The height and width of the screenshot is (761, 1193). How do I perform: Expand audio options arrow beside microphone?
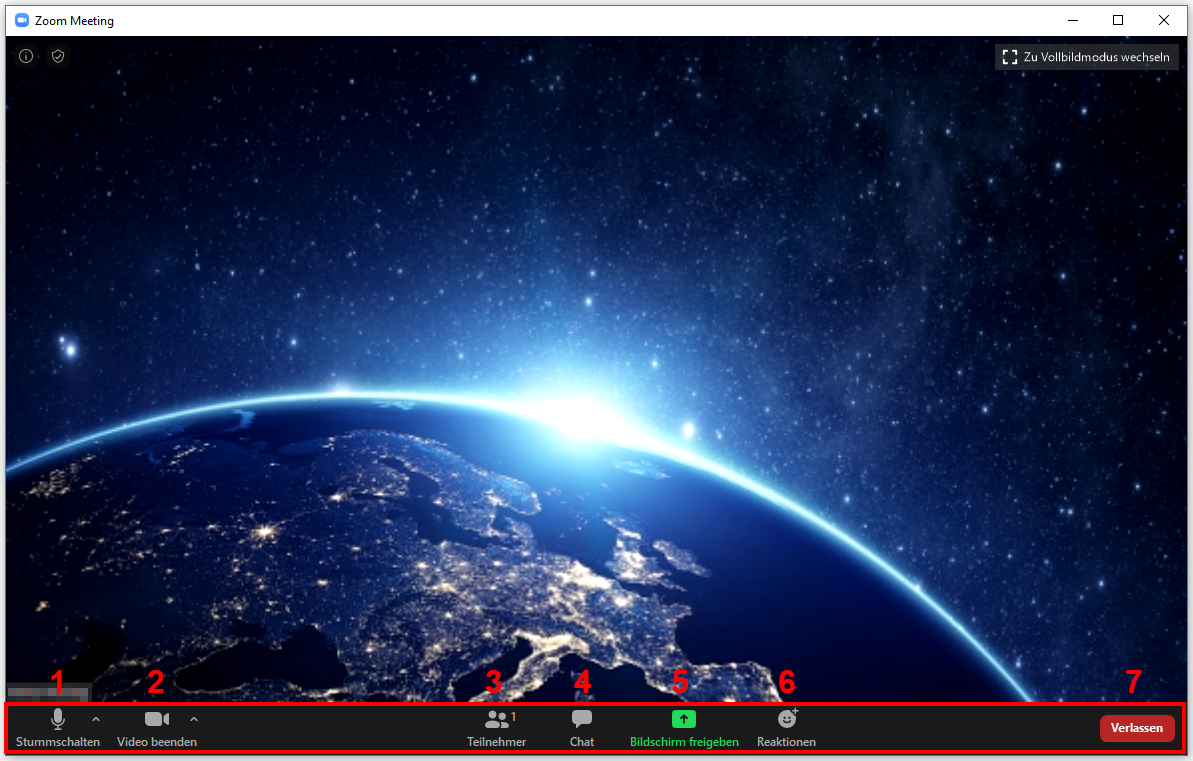click(x=96, y=719)
